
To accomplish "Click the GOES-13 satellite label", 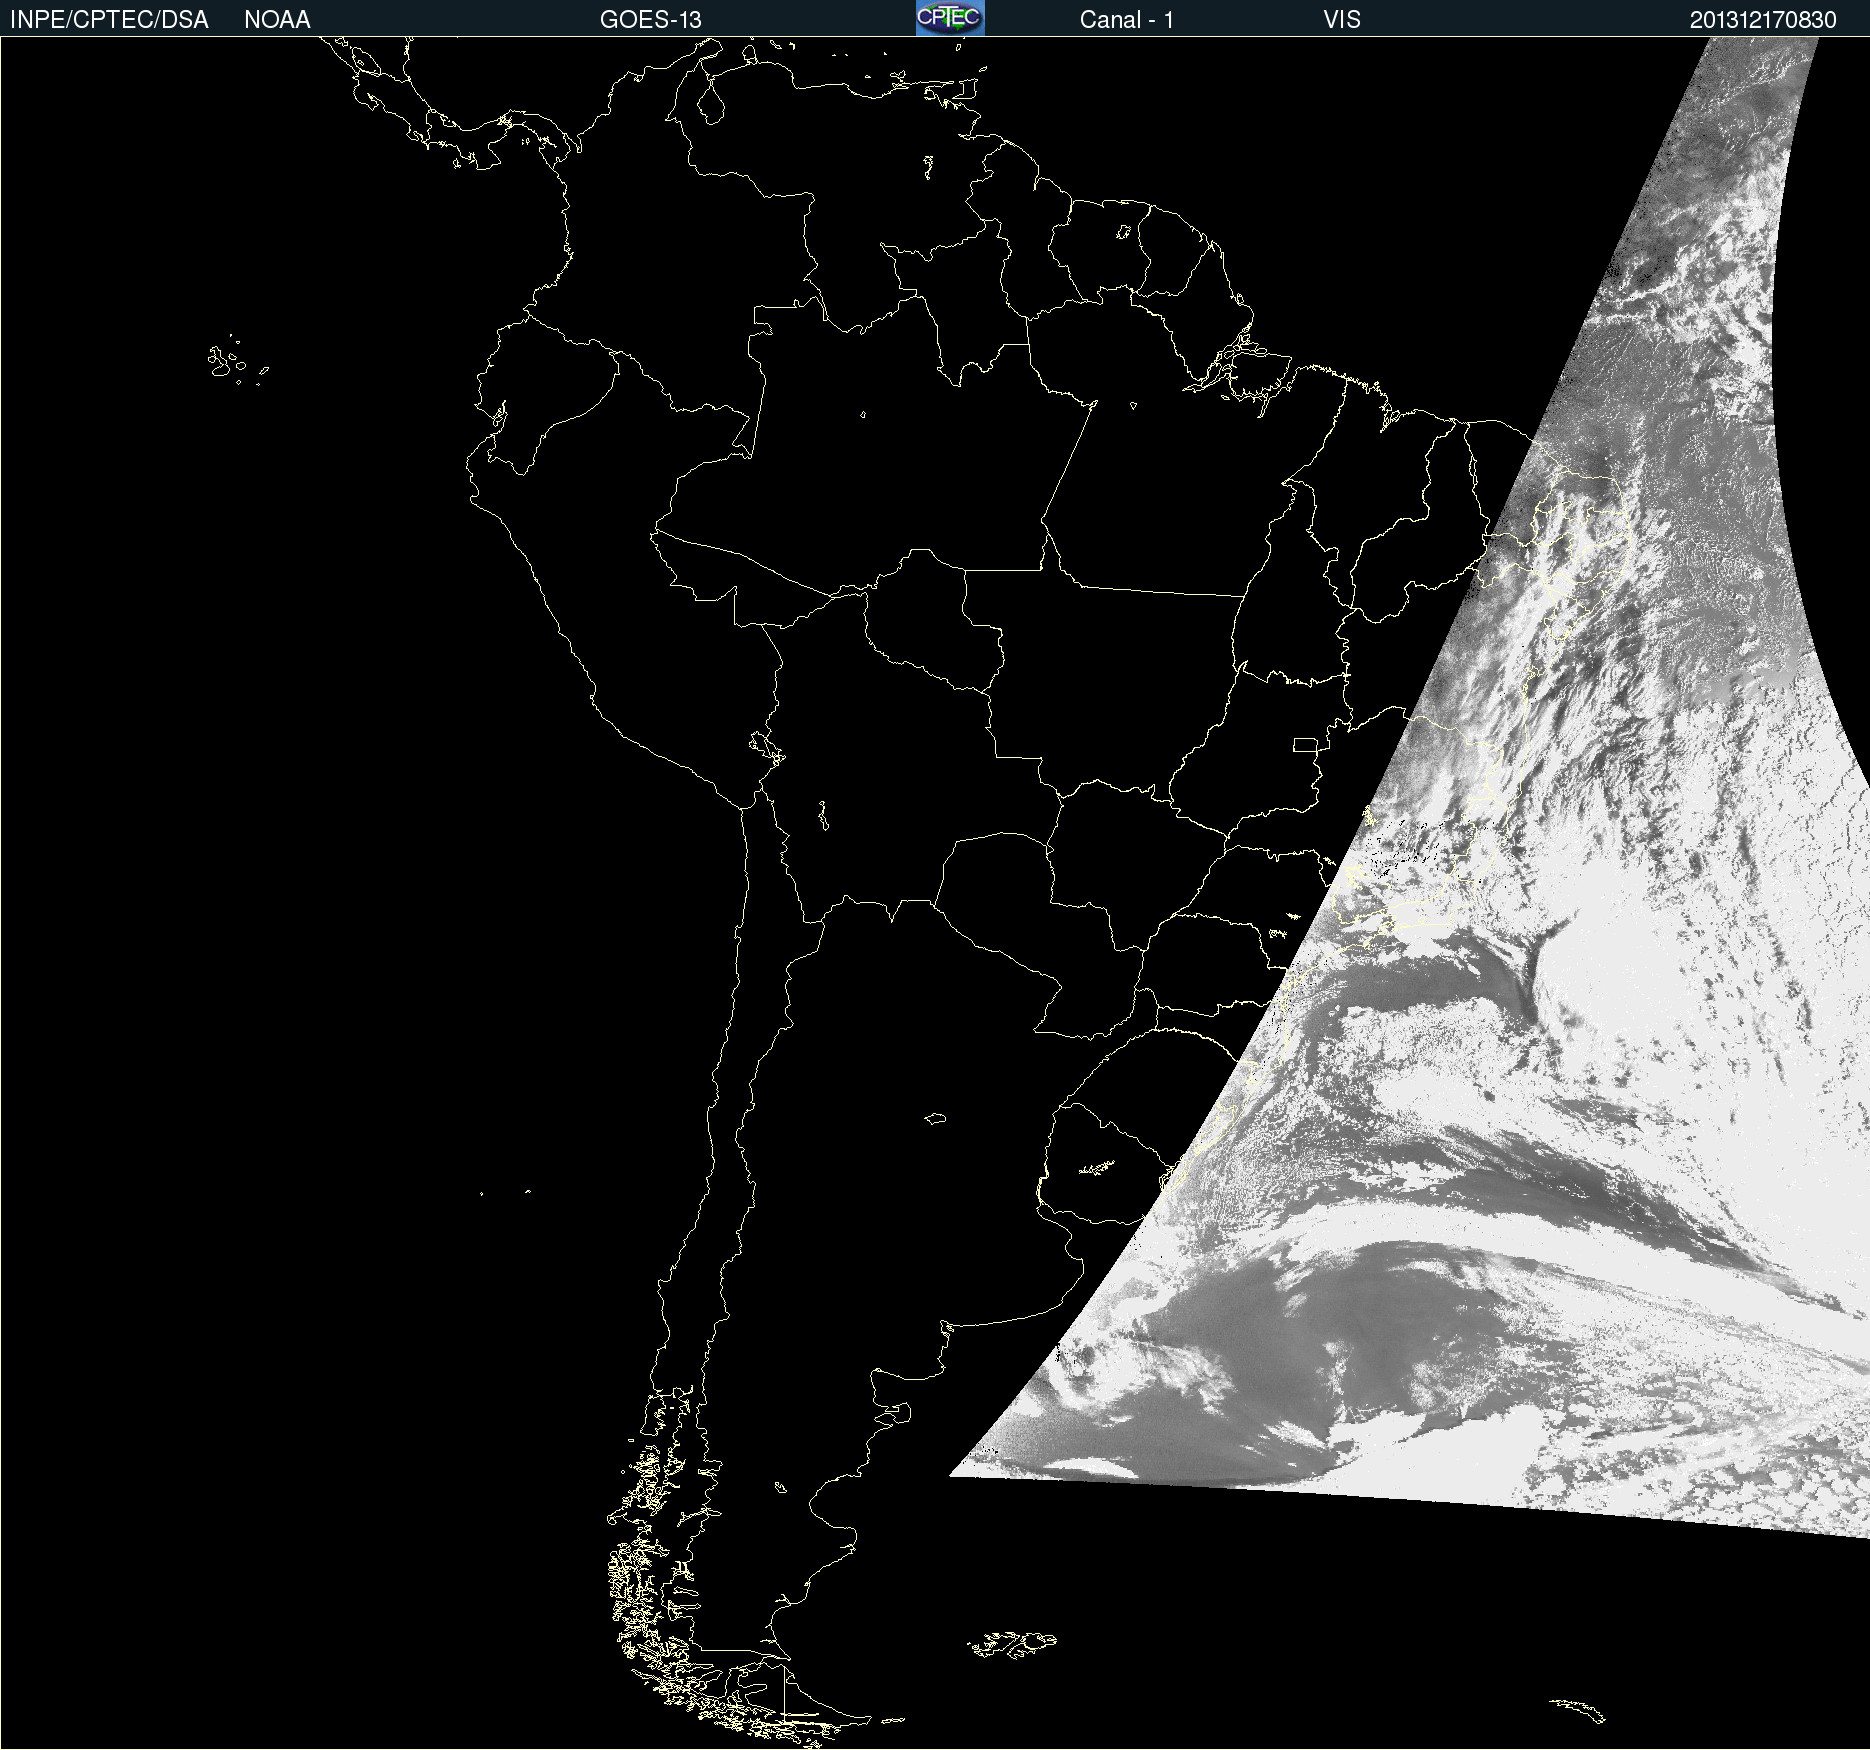I will pyautogui.click(x=651, y=20).
